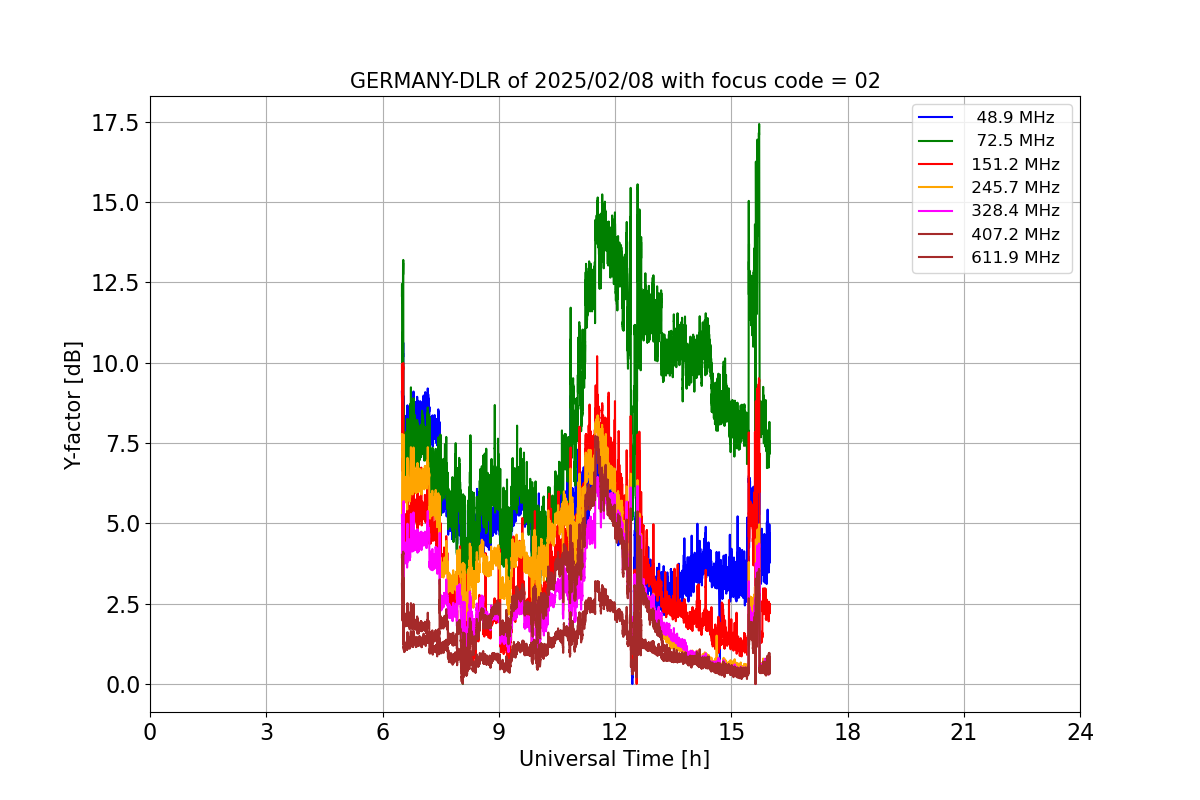This screenshot has width=1200, height=800.
Task: Click the 12.5 tick on the Y-factor axis
Action: [116, 283]
